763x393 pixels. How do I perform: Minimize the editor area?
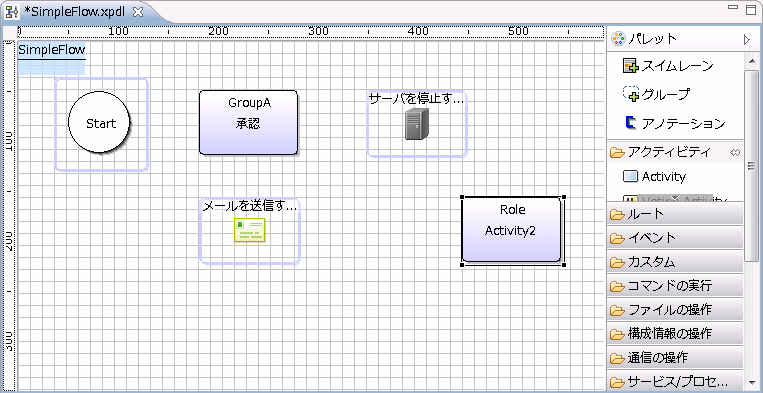click(x=734, y=7)
